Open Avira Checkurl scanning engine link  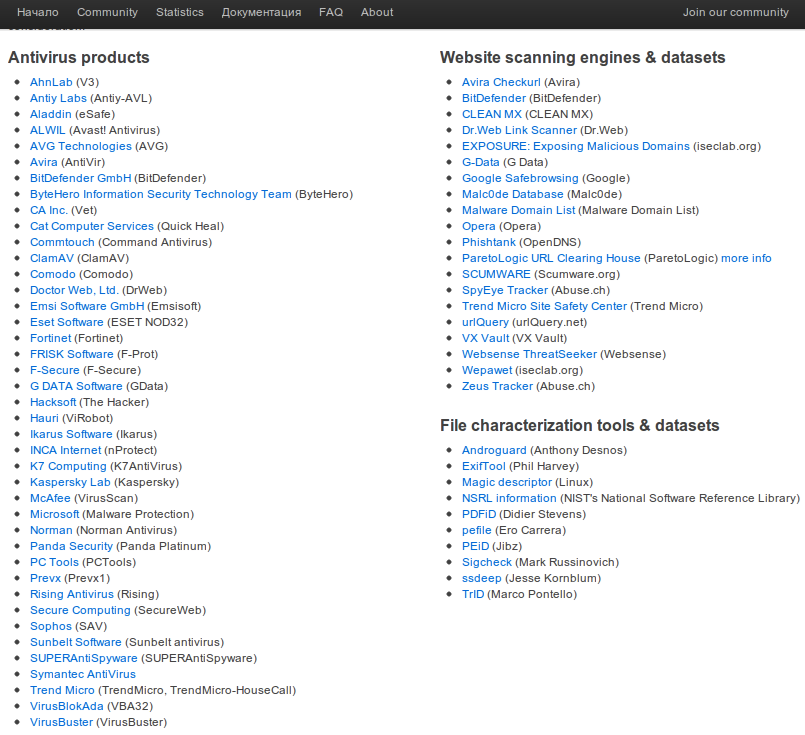point(501,82)
